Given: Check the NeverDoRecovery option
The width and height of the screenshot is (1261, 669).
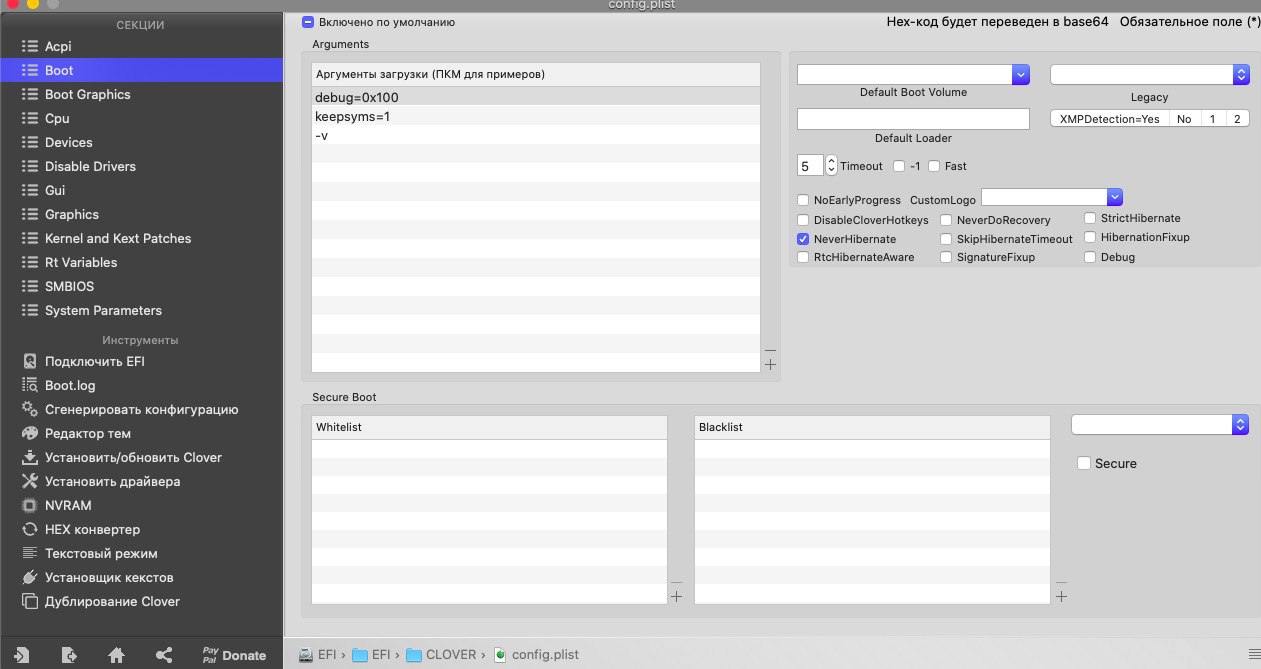Looking at the screenshot, I should pos(946,220).
